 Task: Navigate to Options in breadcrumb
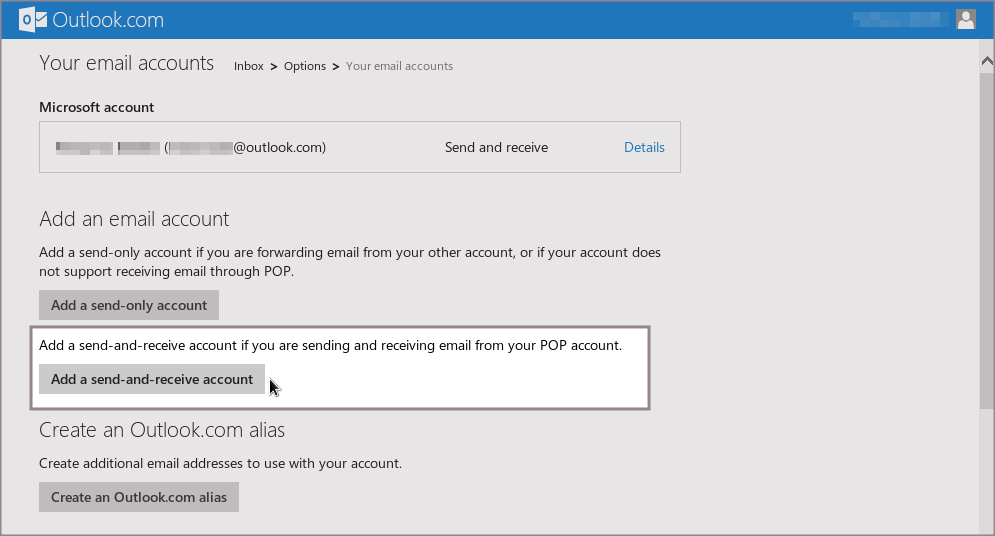coord(304,66)
